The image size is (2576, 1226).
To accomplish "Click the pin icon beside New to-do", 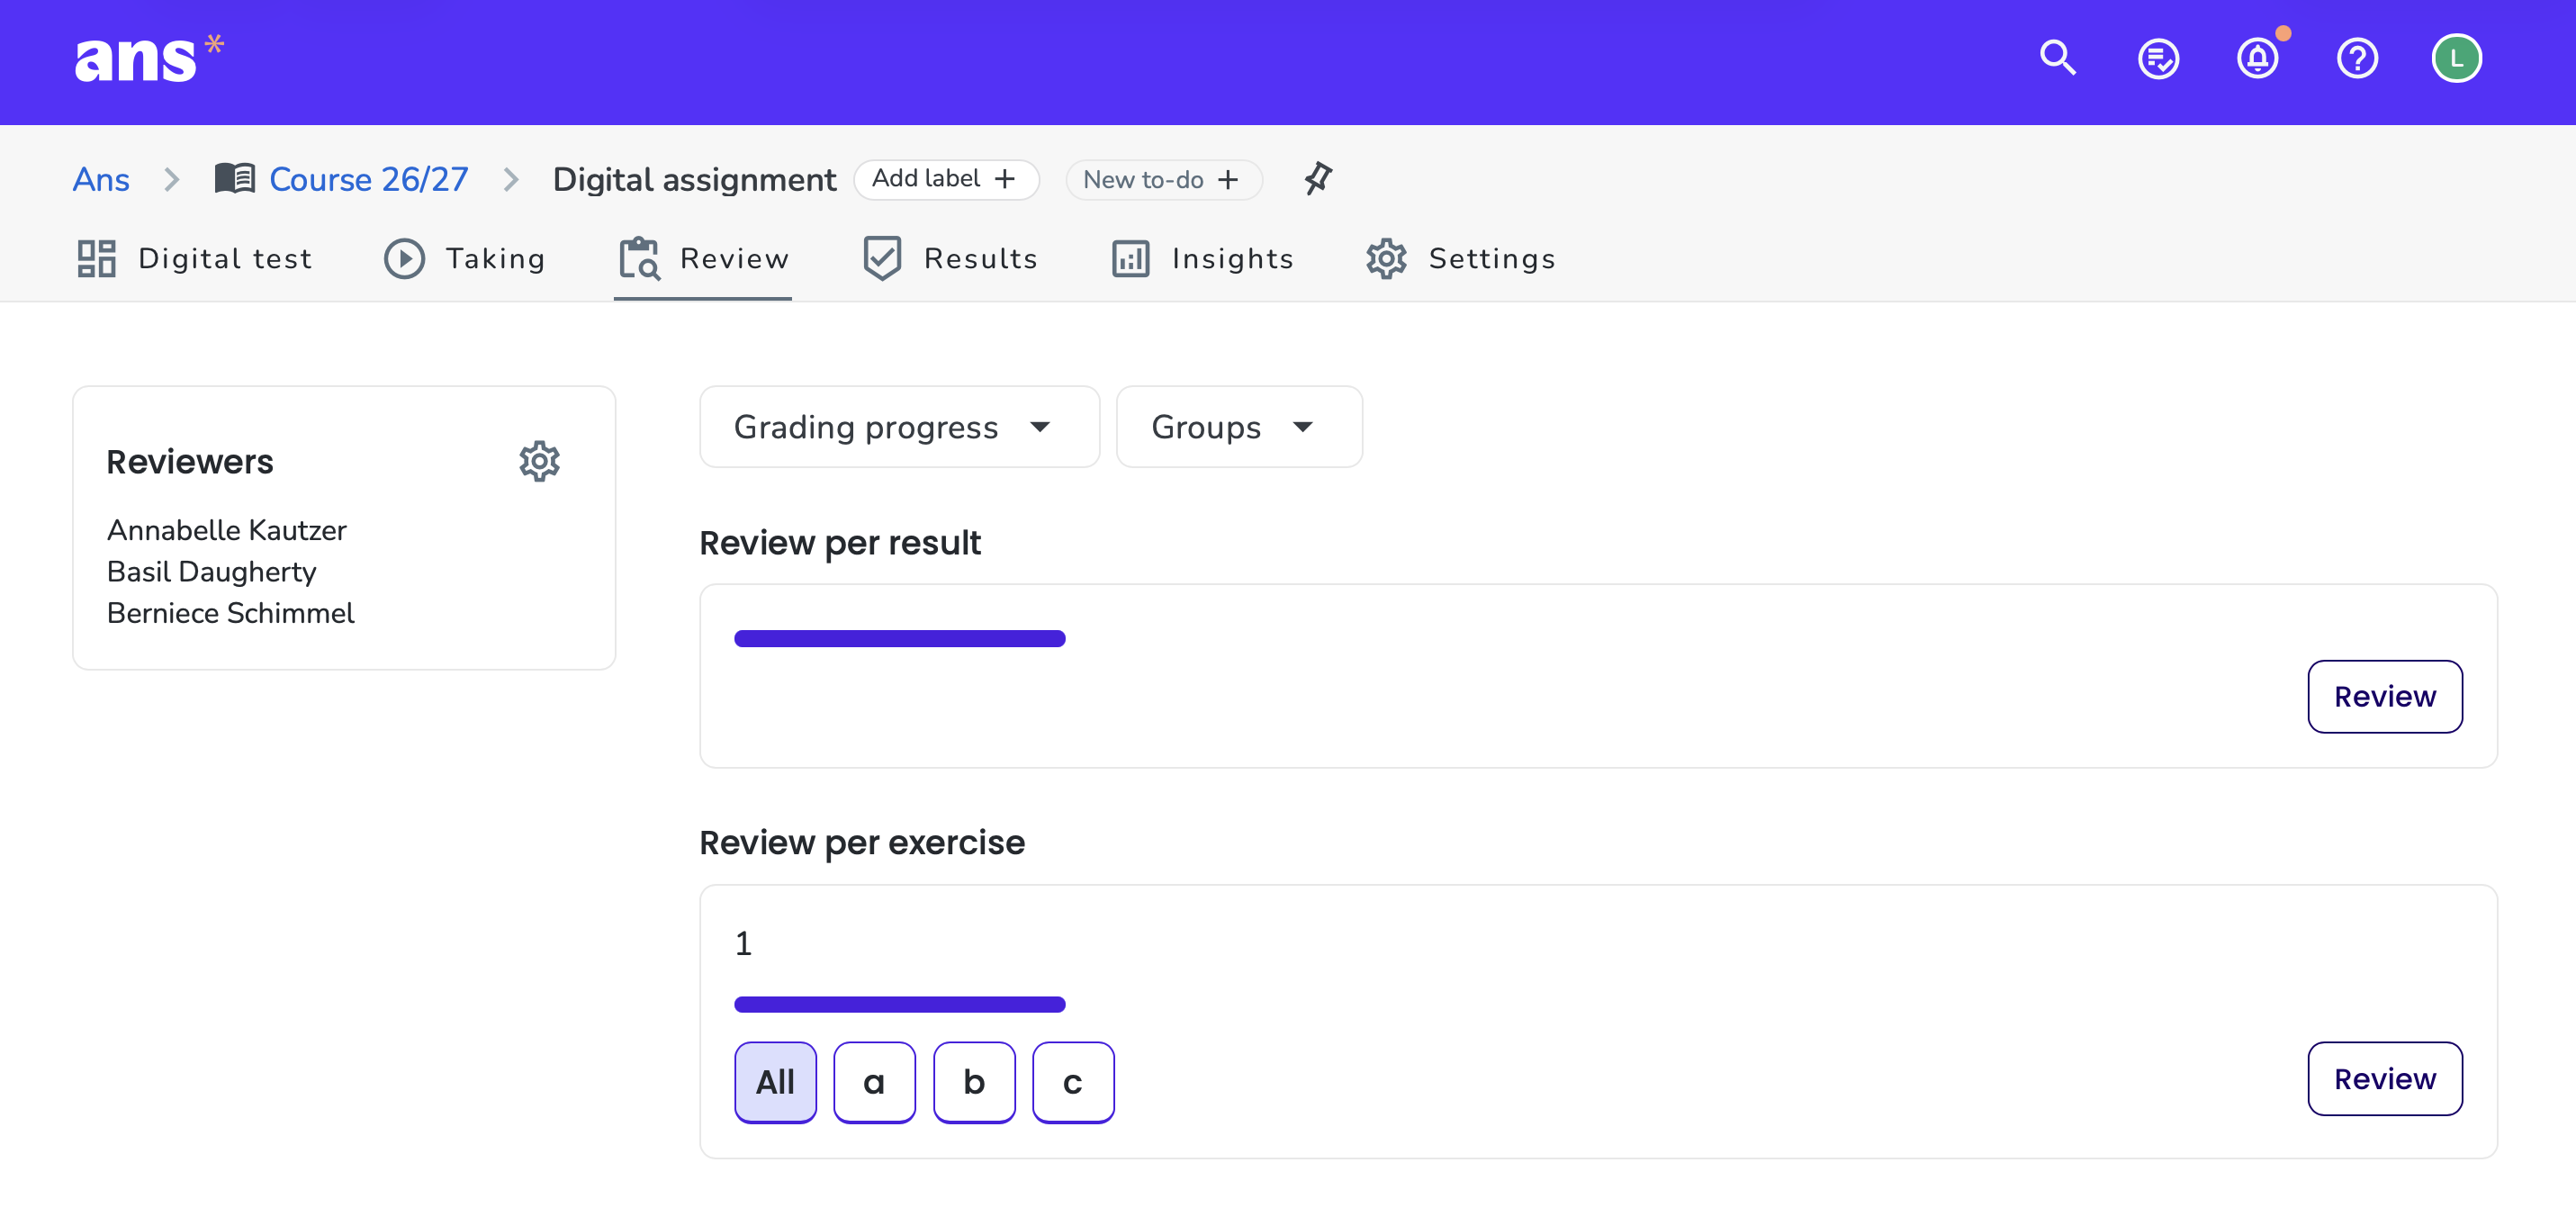I will 1318,179.
